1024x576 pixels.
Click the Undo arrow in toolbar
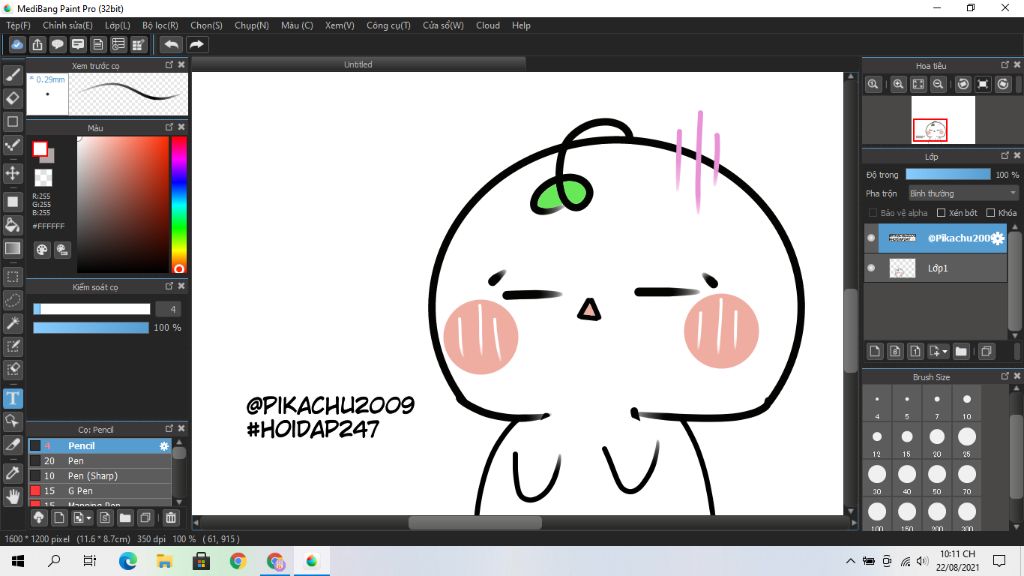click(172, 44)
